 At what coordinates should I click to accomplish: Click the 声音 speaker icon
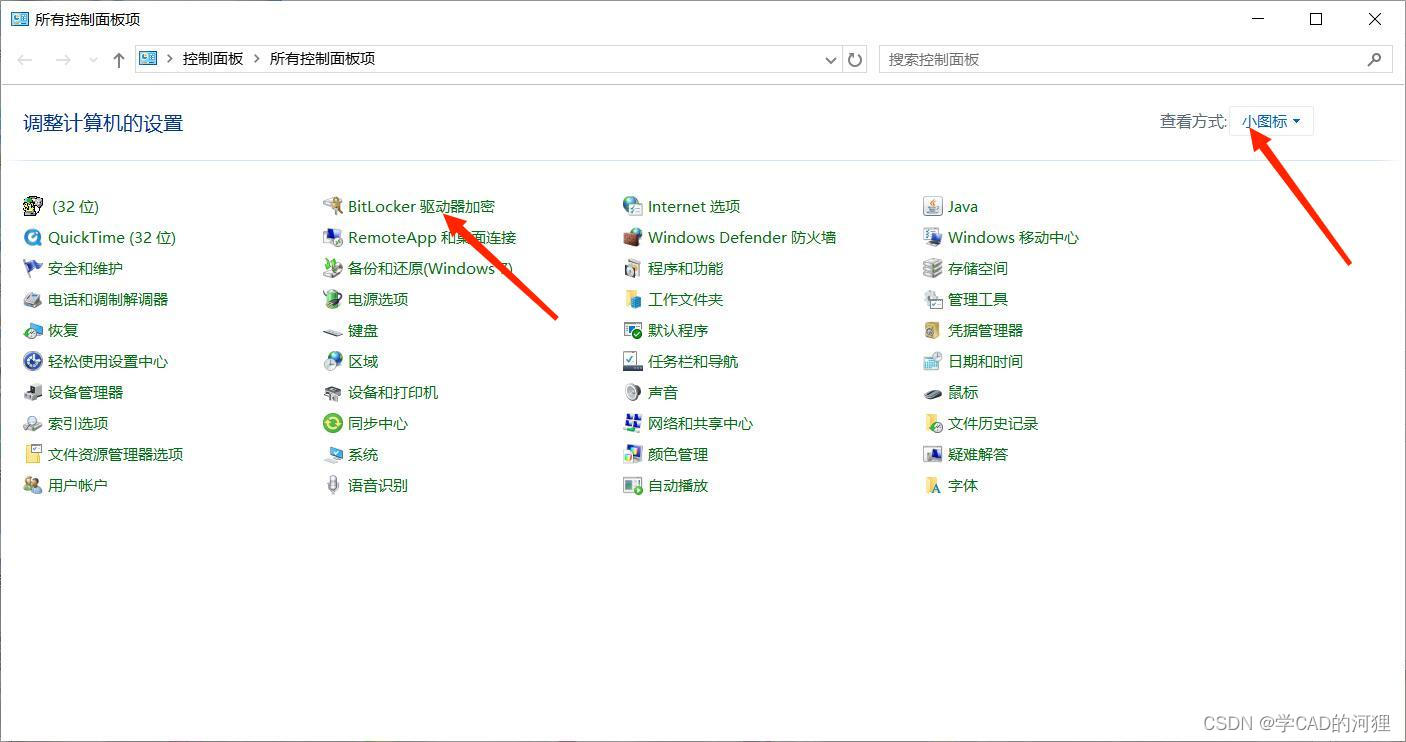[633, 392]
